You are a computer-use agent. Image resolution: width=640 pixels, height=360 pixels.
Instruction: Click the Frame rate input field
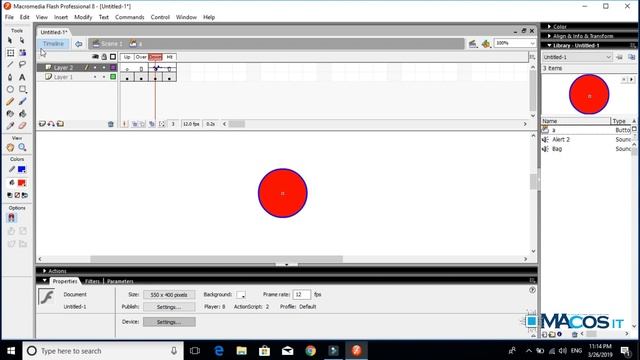302,294
